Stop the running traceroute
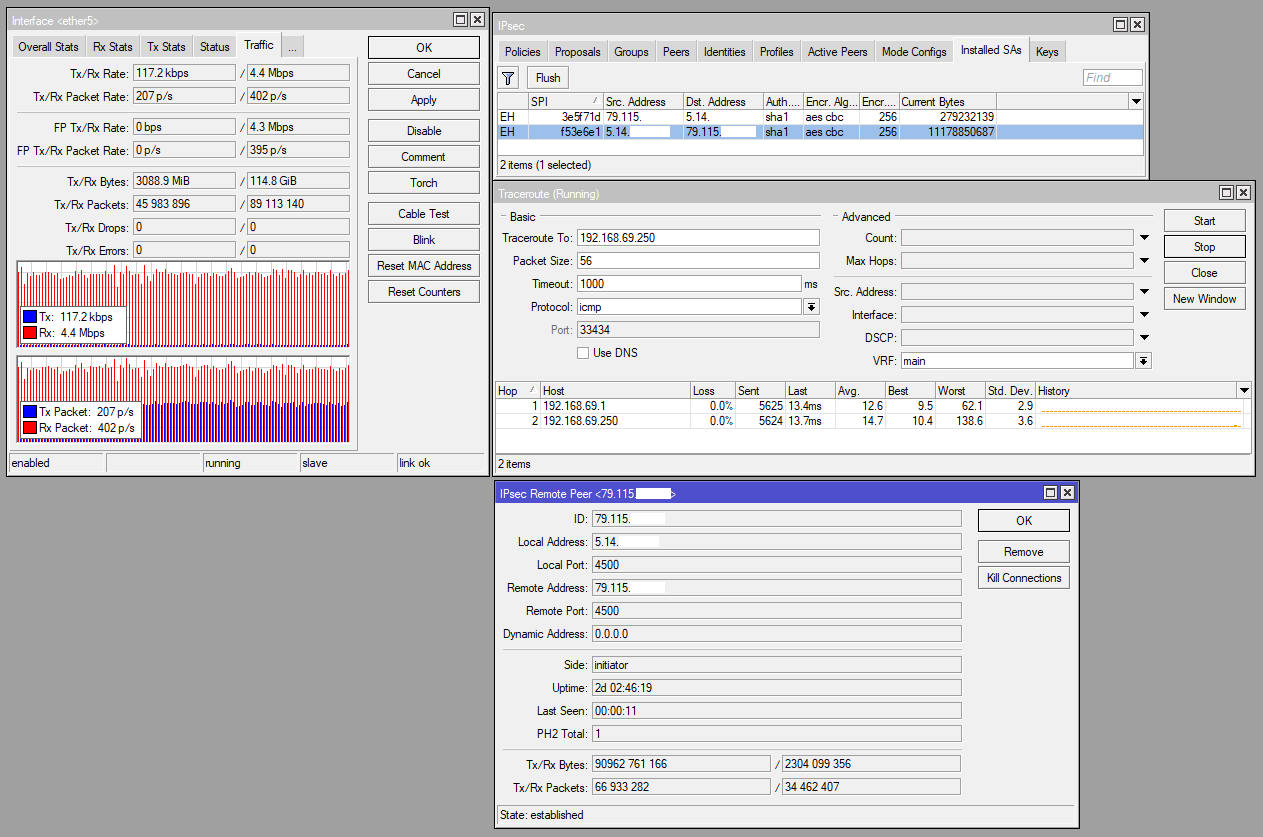 pos(1204,247)
